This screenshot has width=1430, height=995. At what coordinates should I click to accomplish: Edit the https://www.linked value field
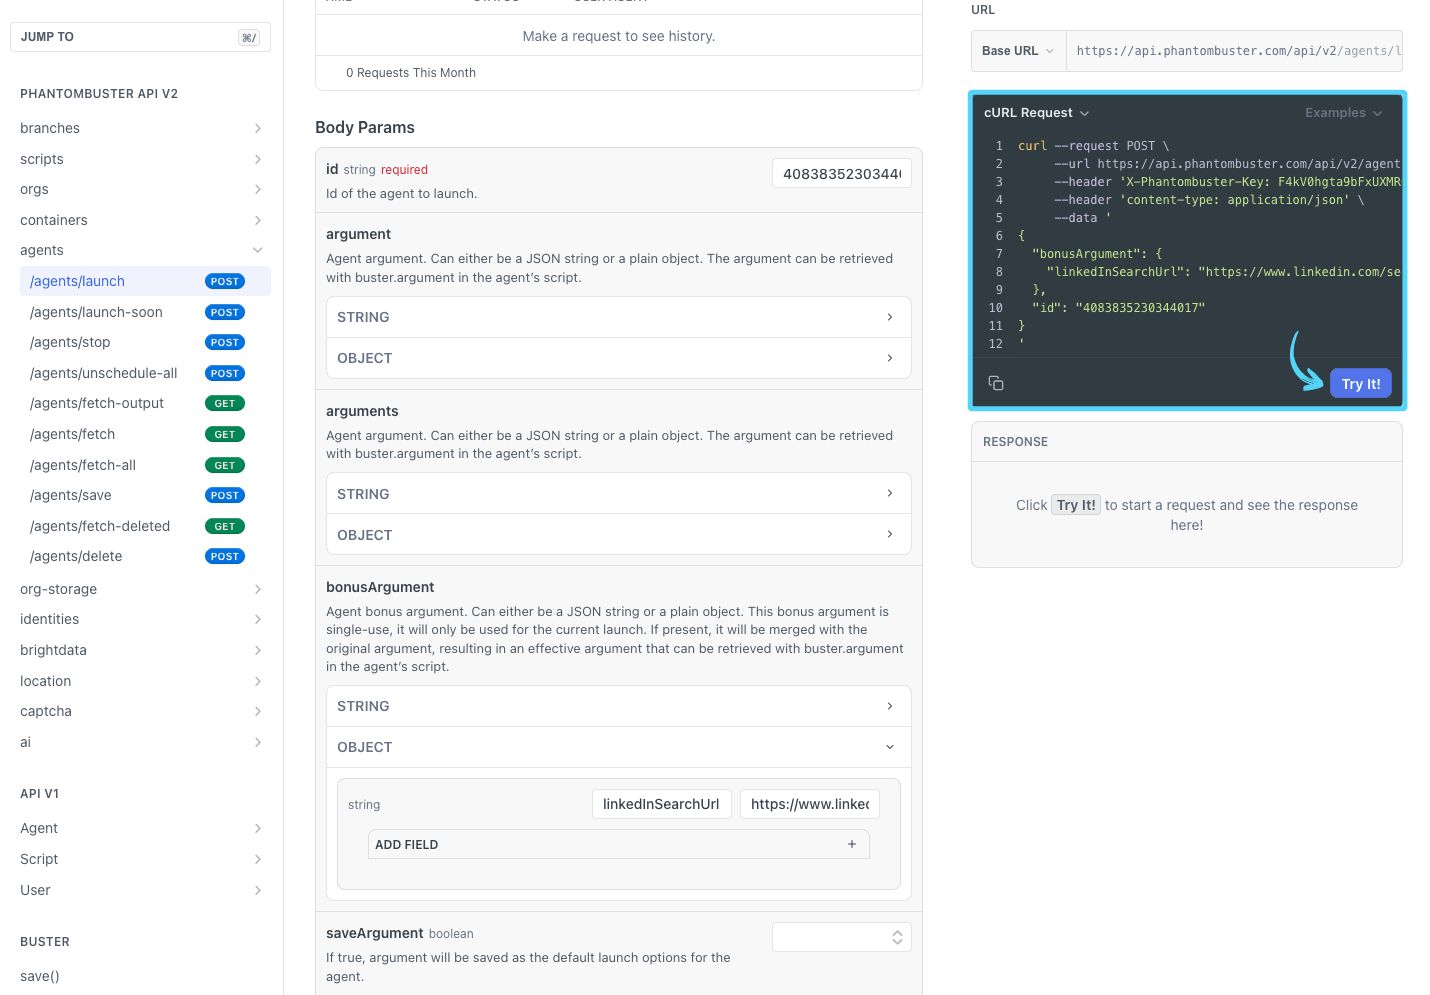(x=810, y=804)
